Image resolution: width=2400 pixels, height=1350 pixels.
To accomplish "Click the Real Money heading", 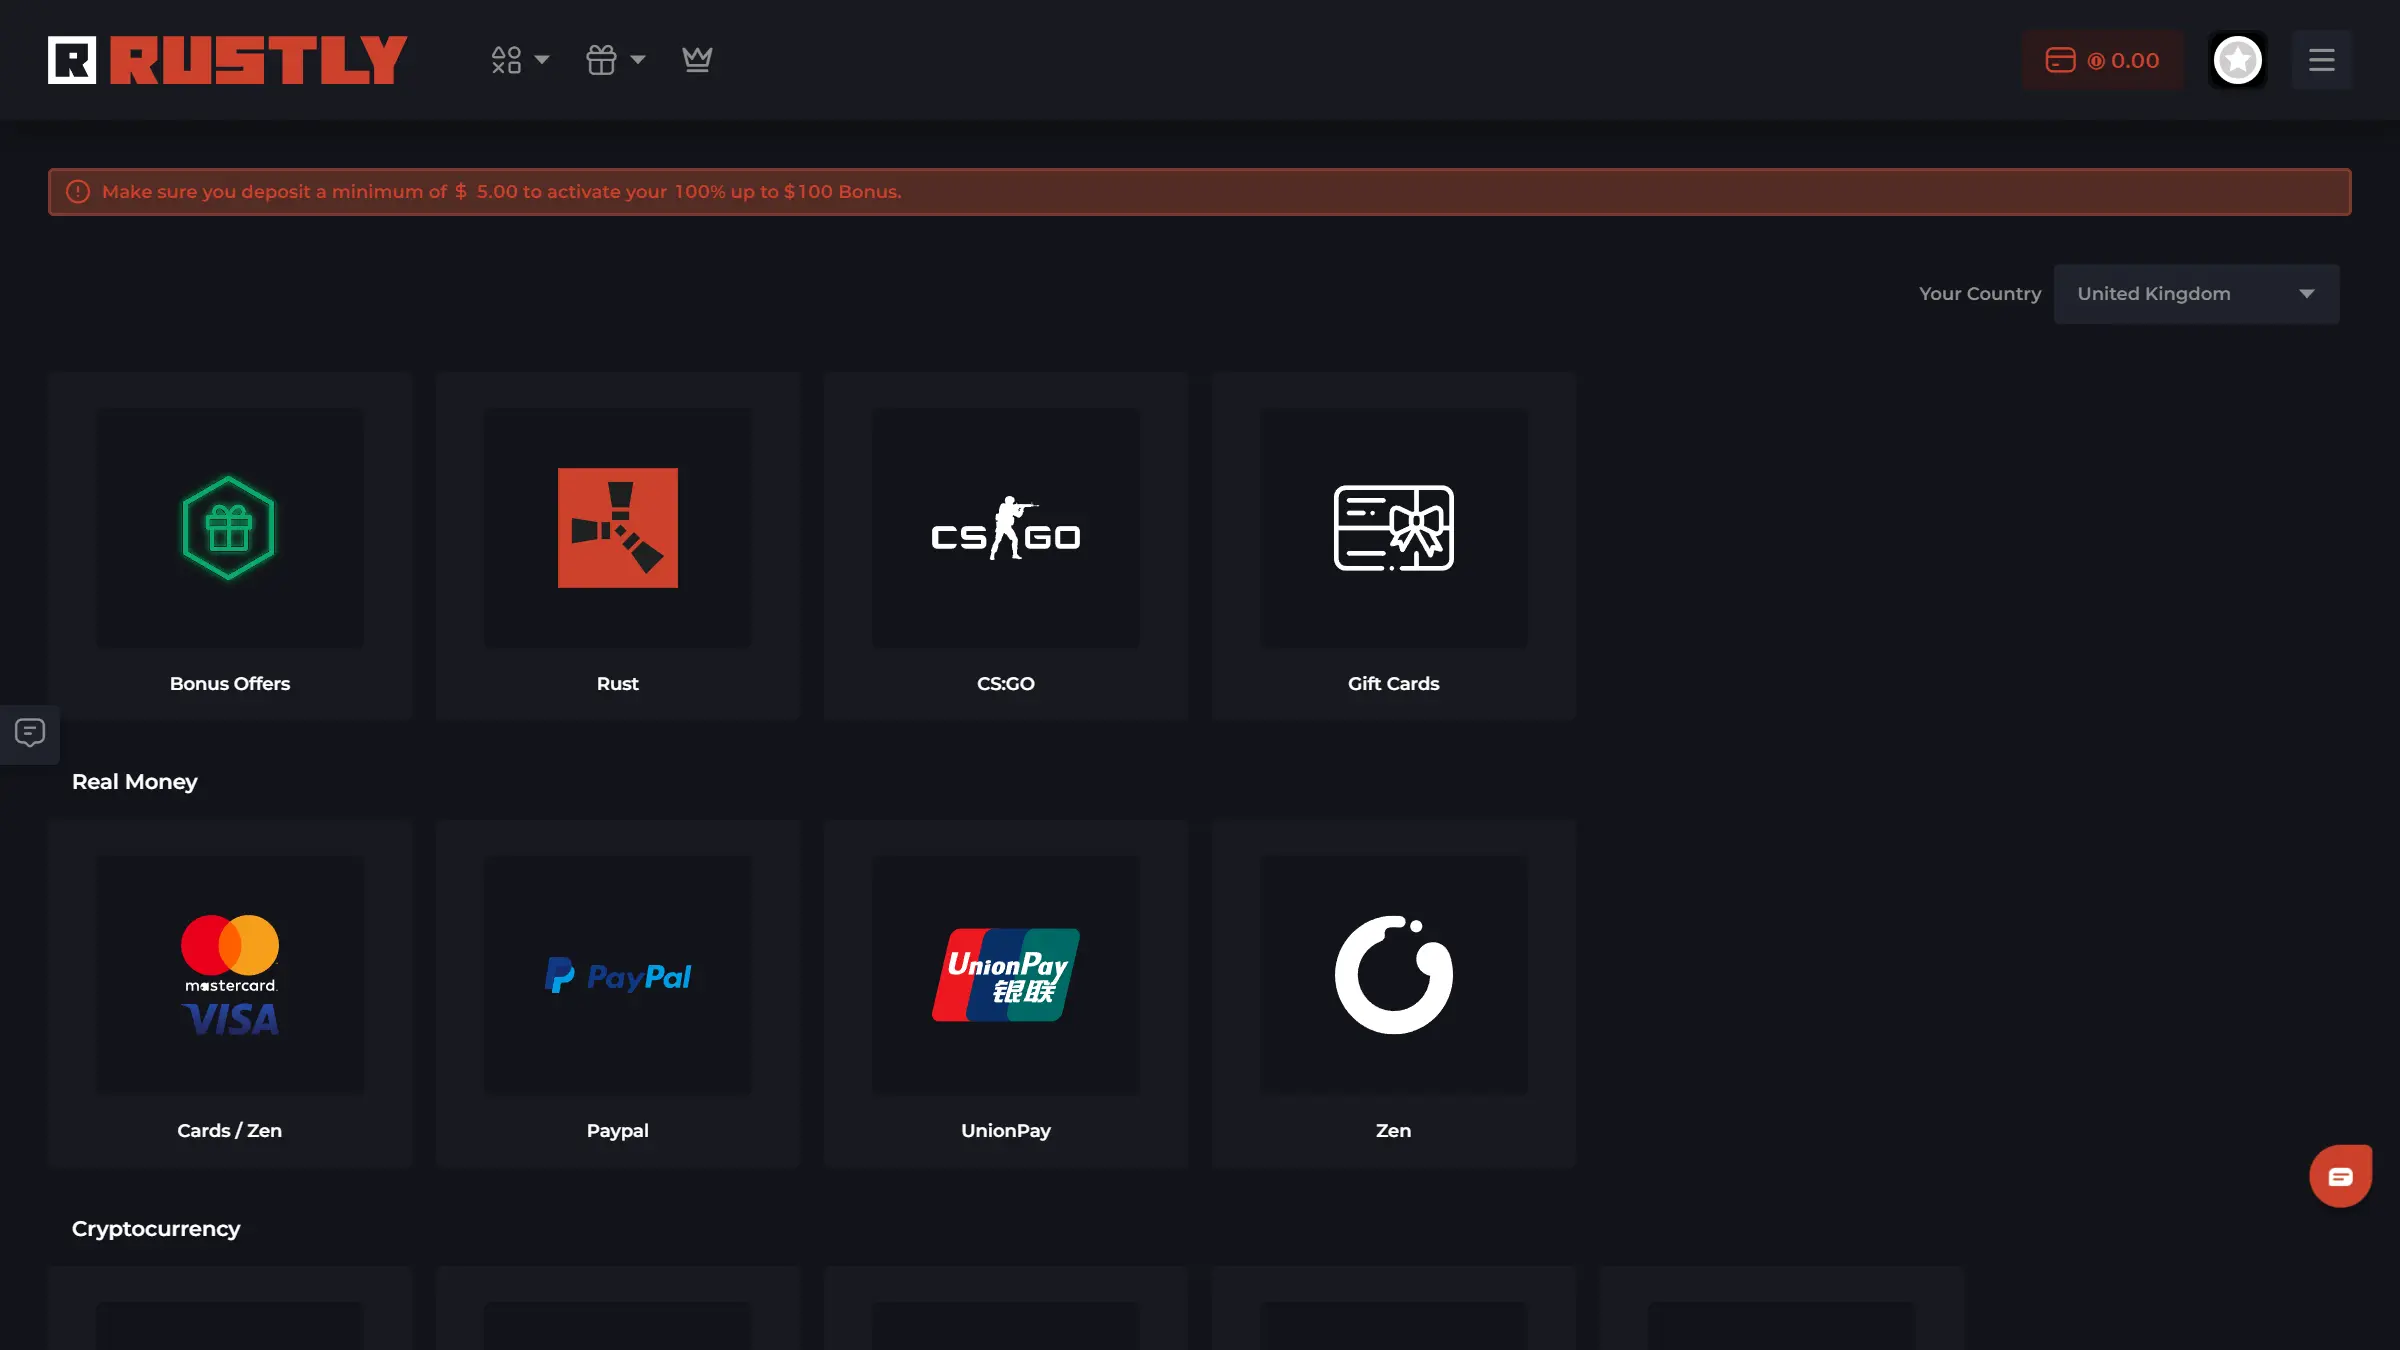I will (134, 782).
